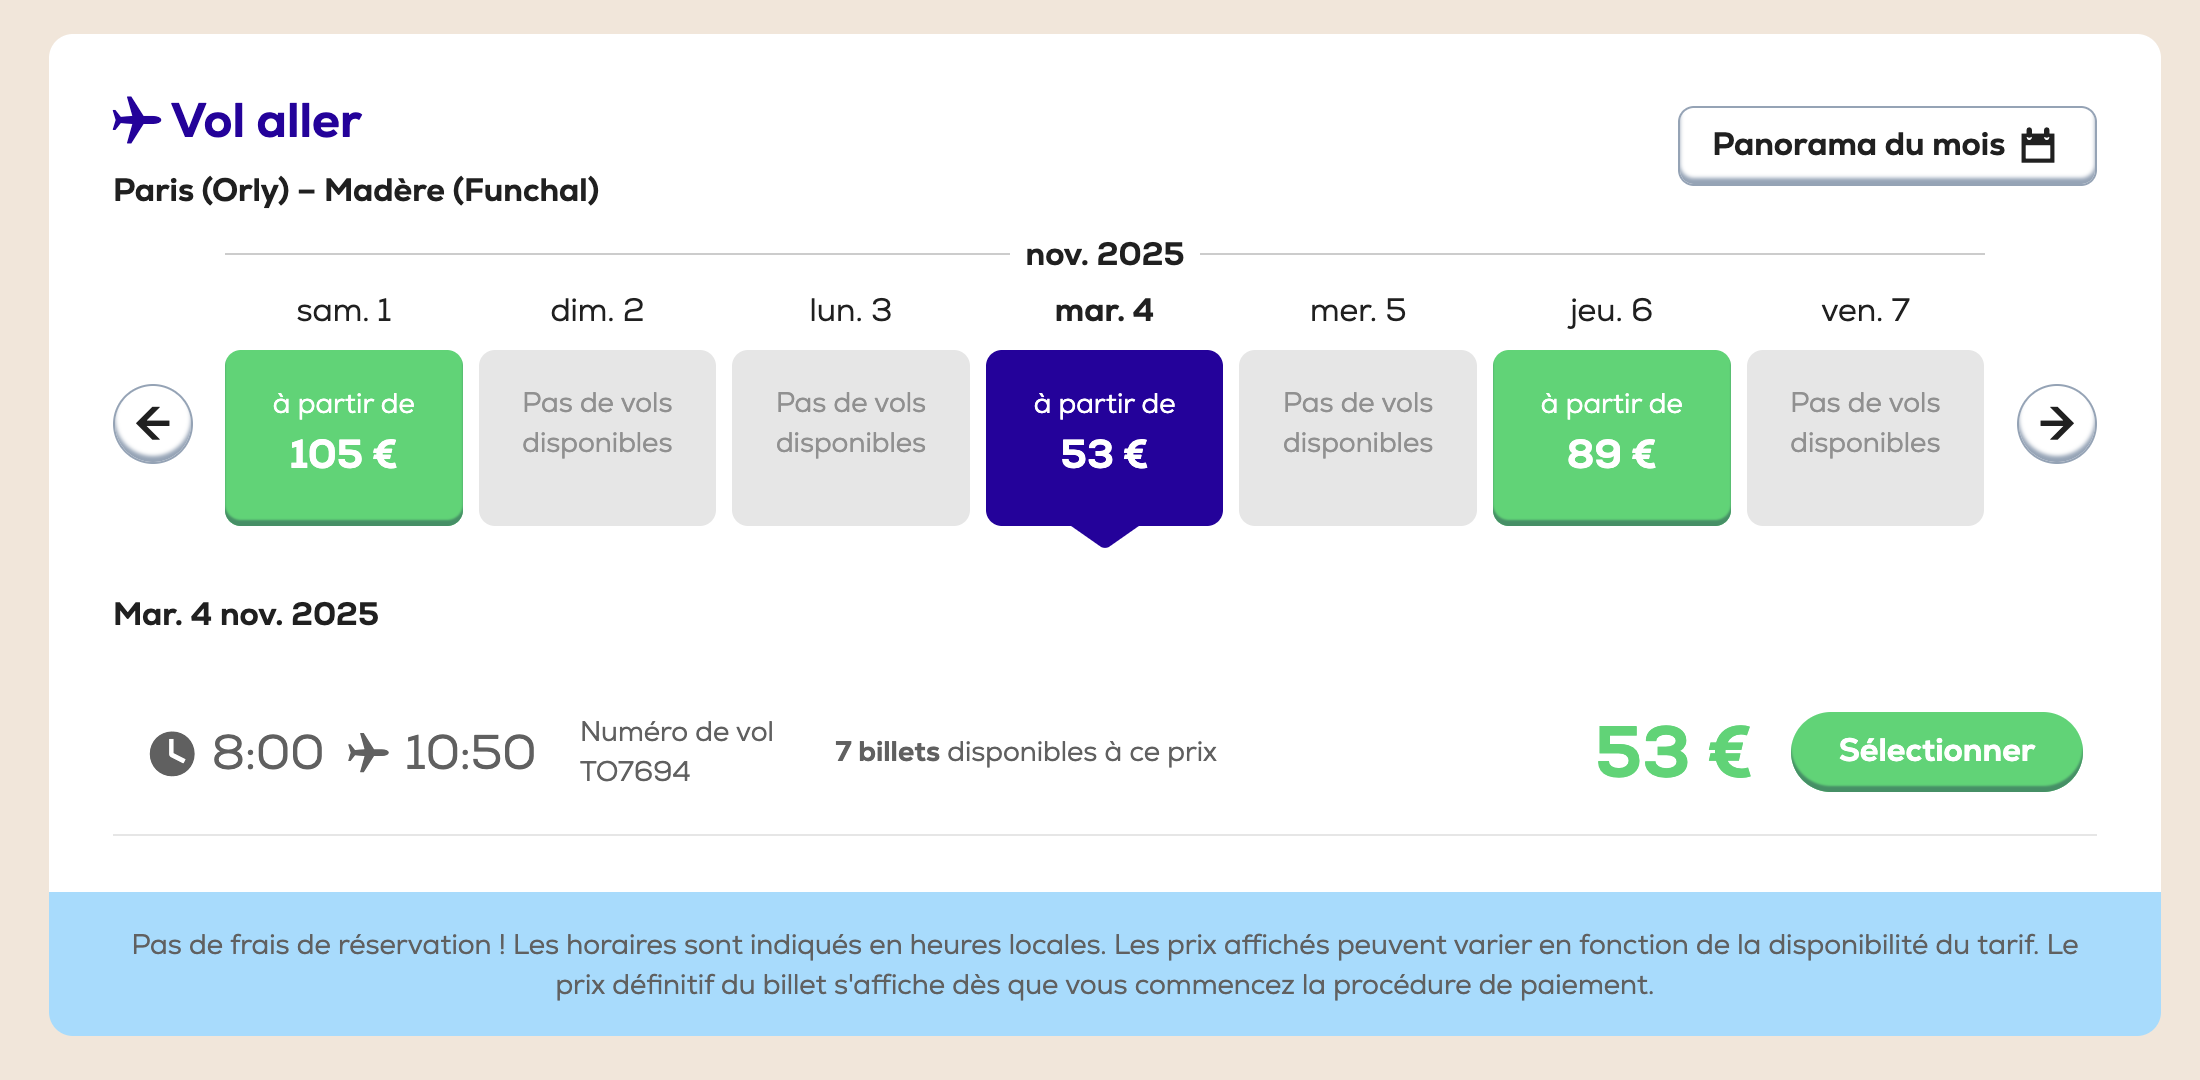Screen dimensions: 2200x1080
Task: Choose Thursday 6 fare at 89 €
Action: coord(1611,436)
